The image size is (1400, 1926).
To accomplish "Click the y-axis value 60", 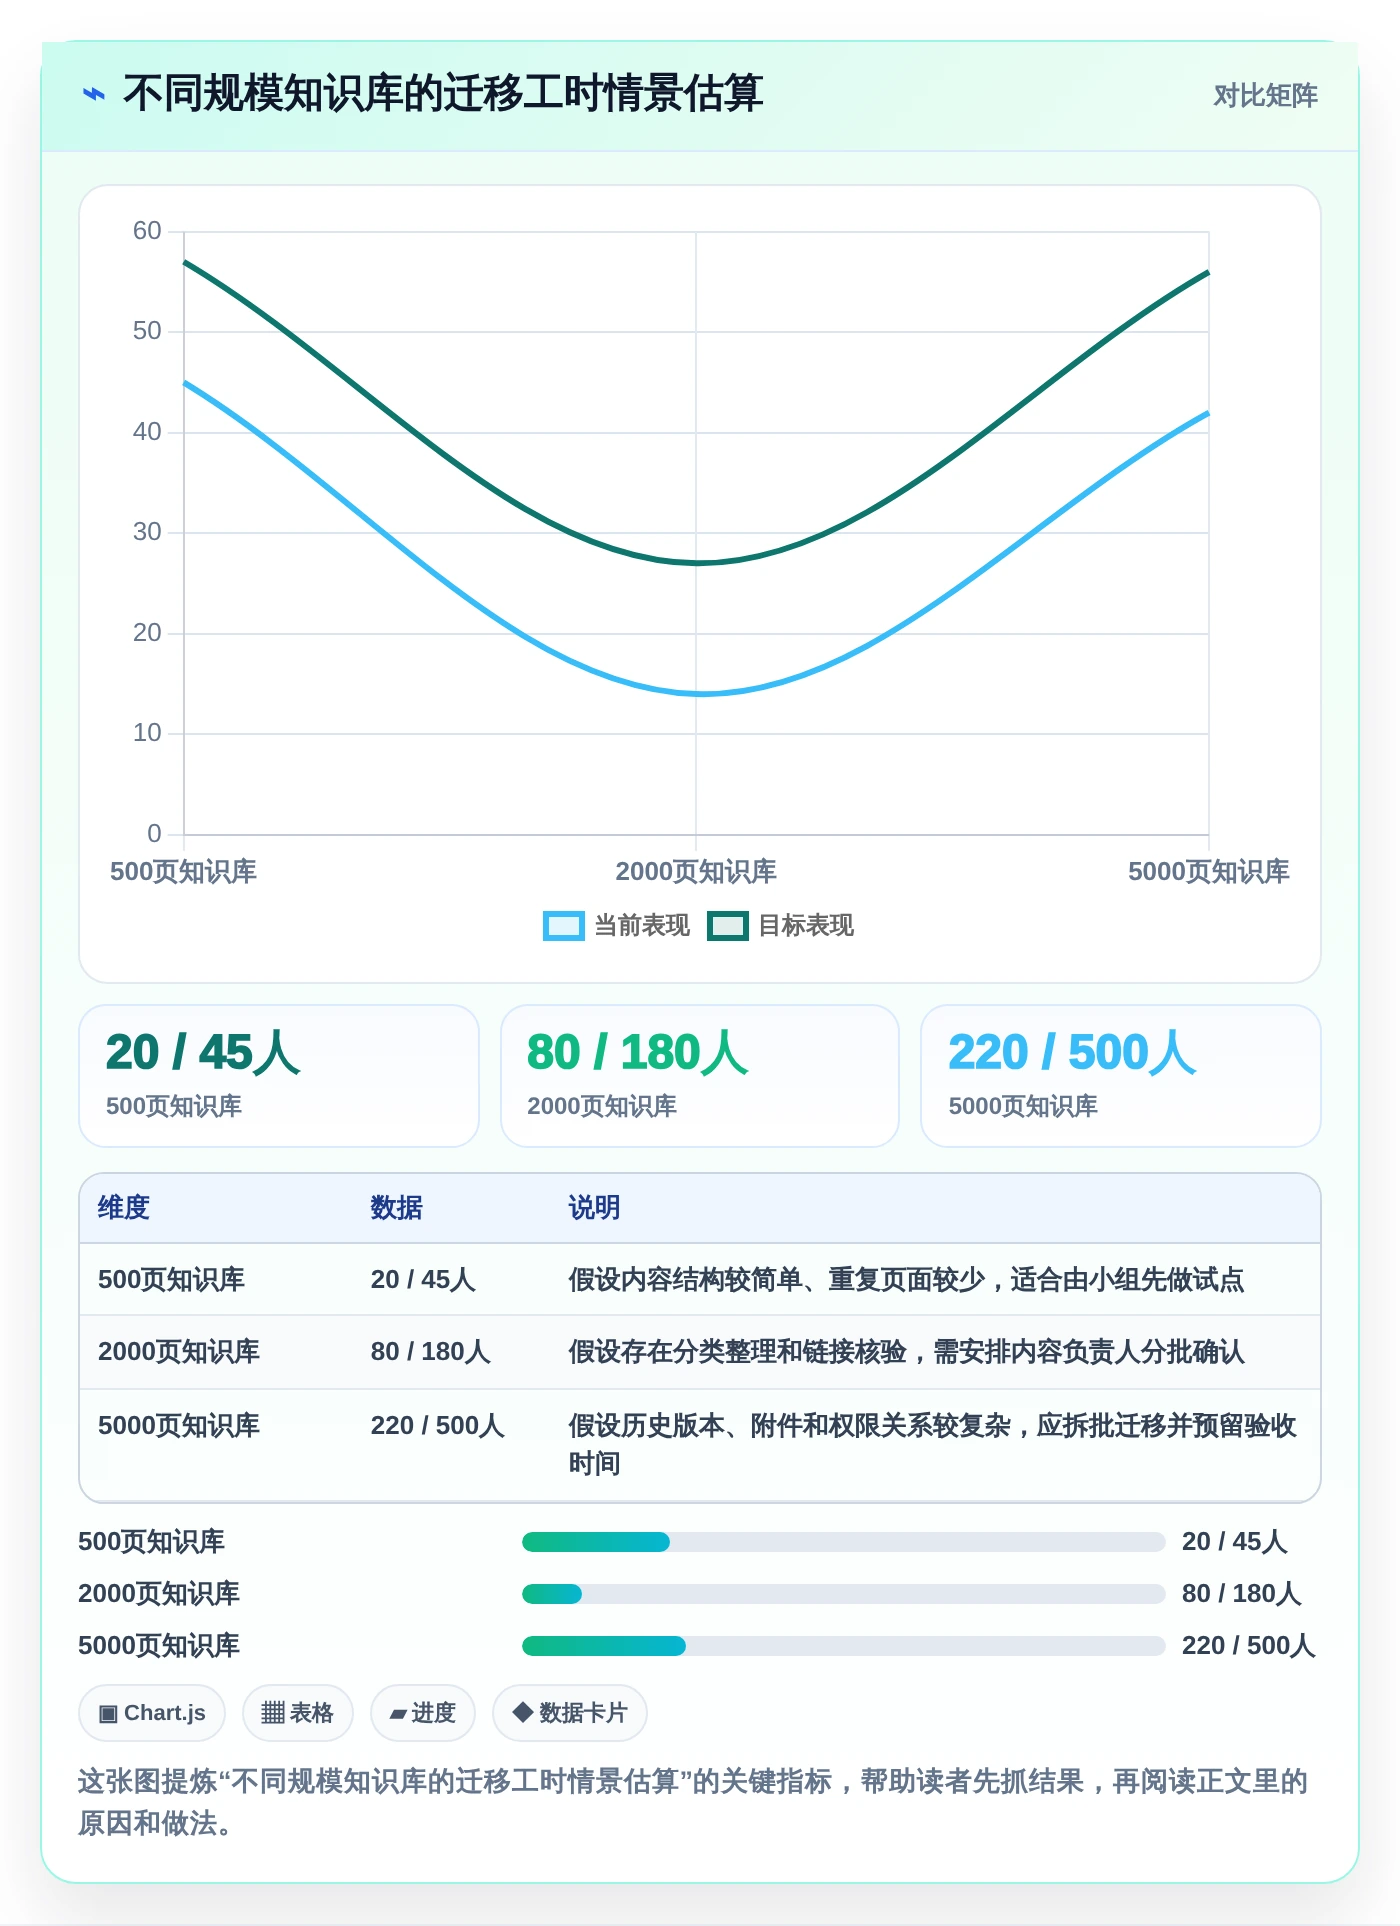I will point(147,231).
